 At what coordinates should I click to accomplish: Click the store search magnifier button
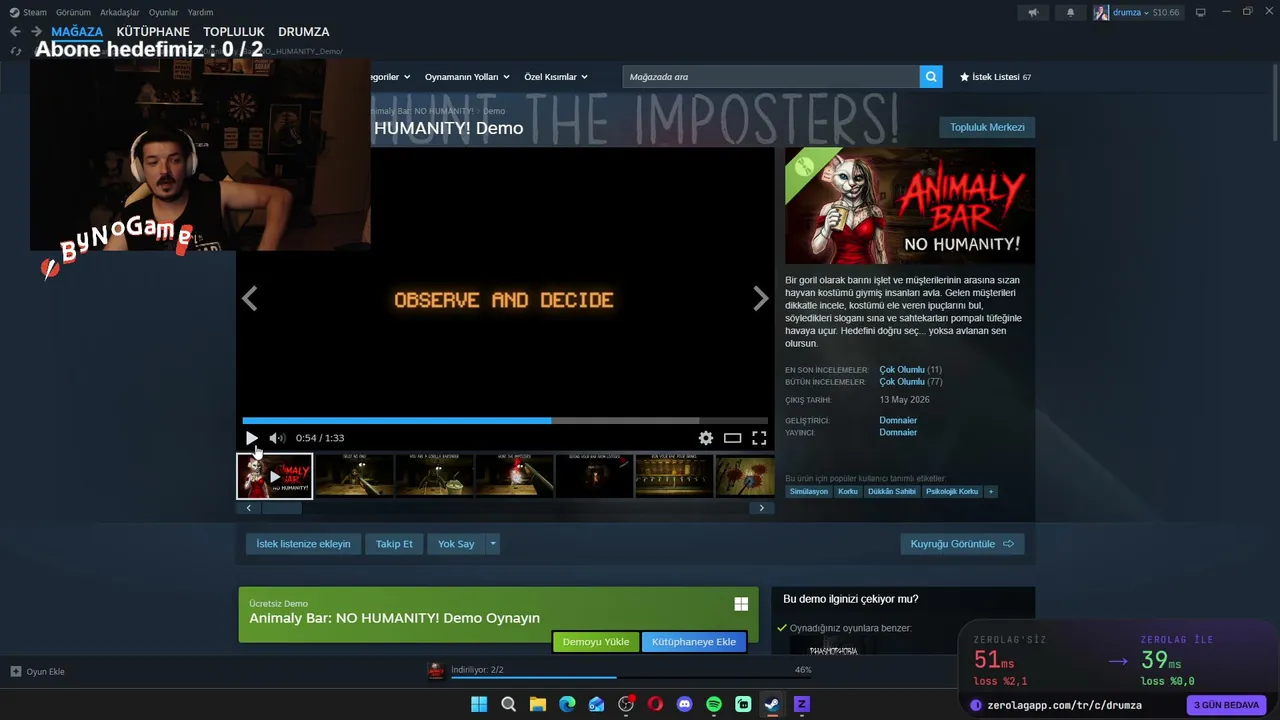tap(931, 77)
